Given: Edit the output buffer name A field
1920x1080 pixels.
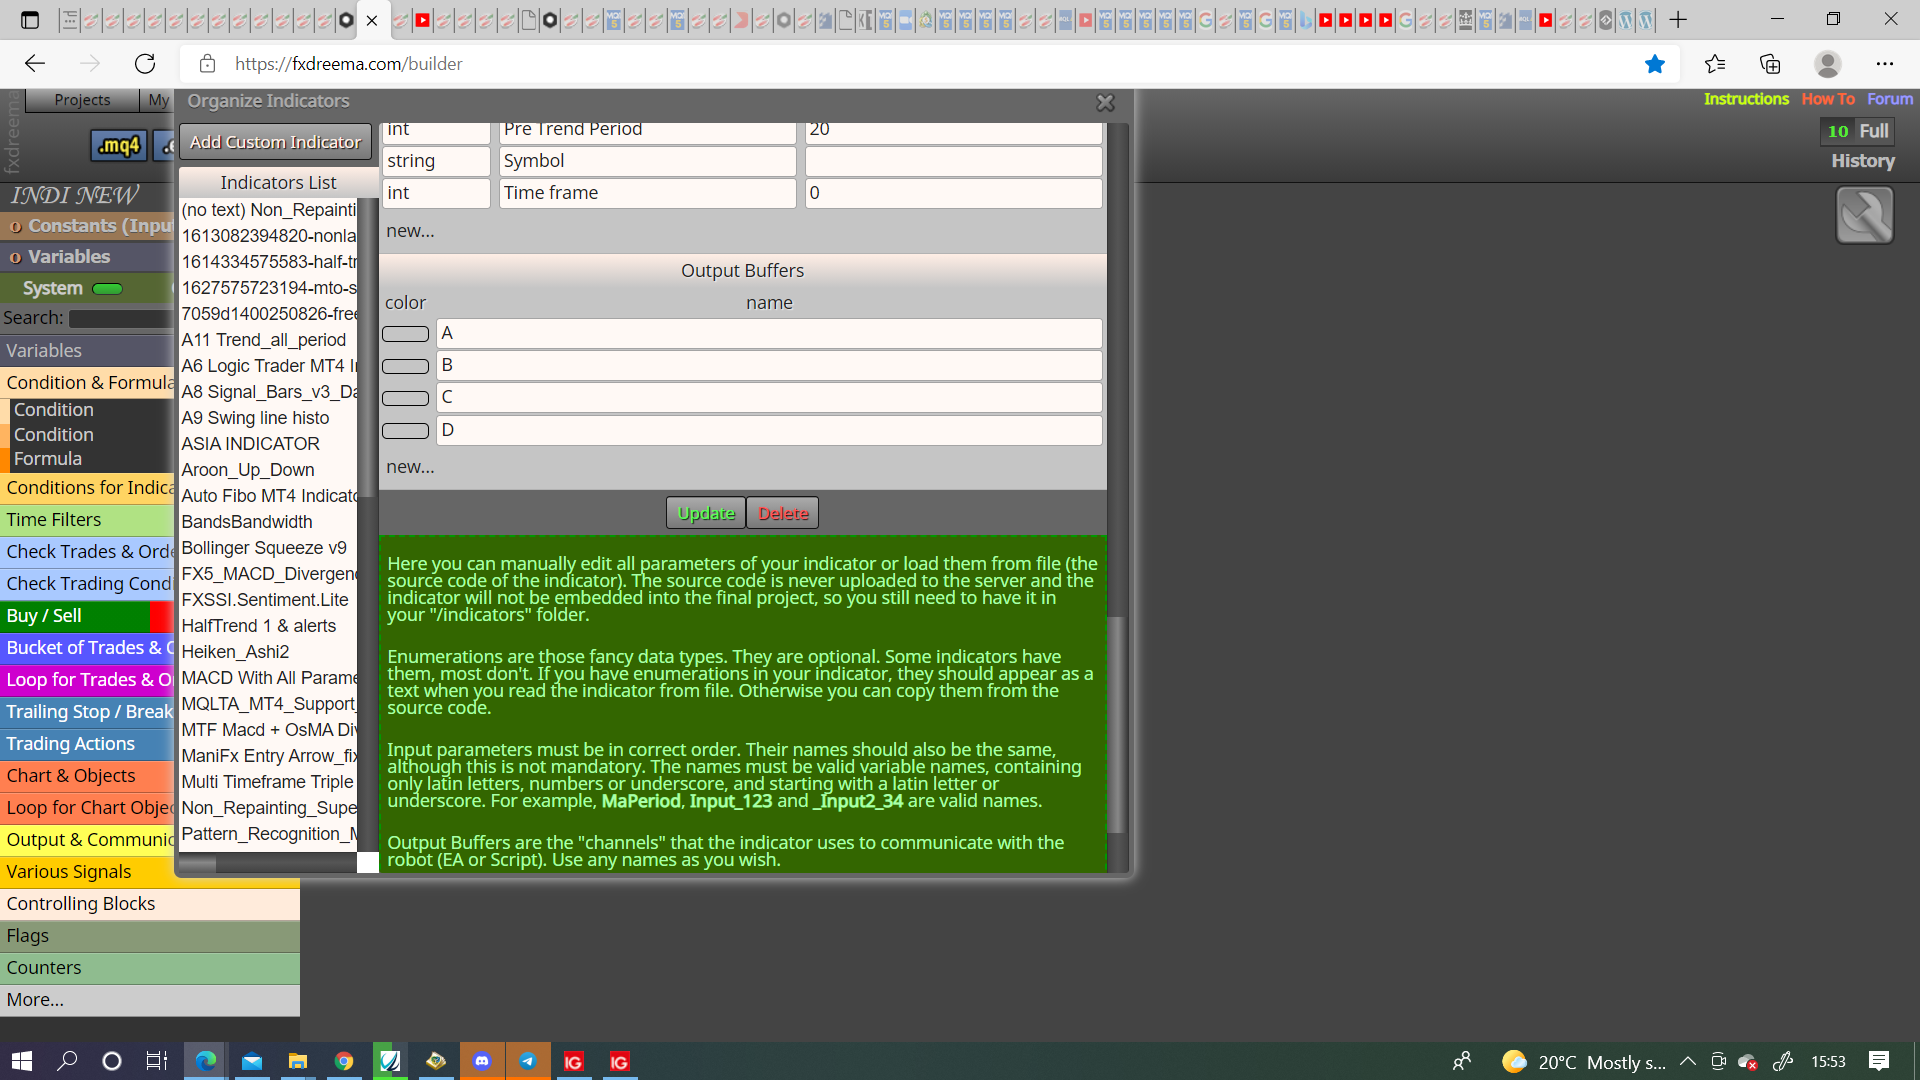Looking at the screenshot, I should [769, 333].
